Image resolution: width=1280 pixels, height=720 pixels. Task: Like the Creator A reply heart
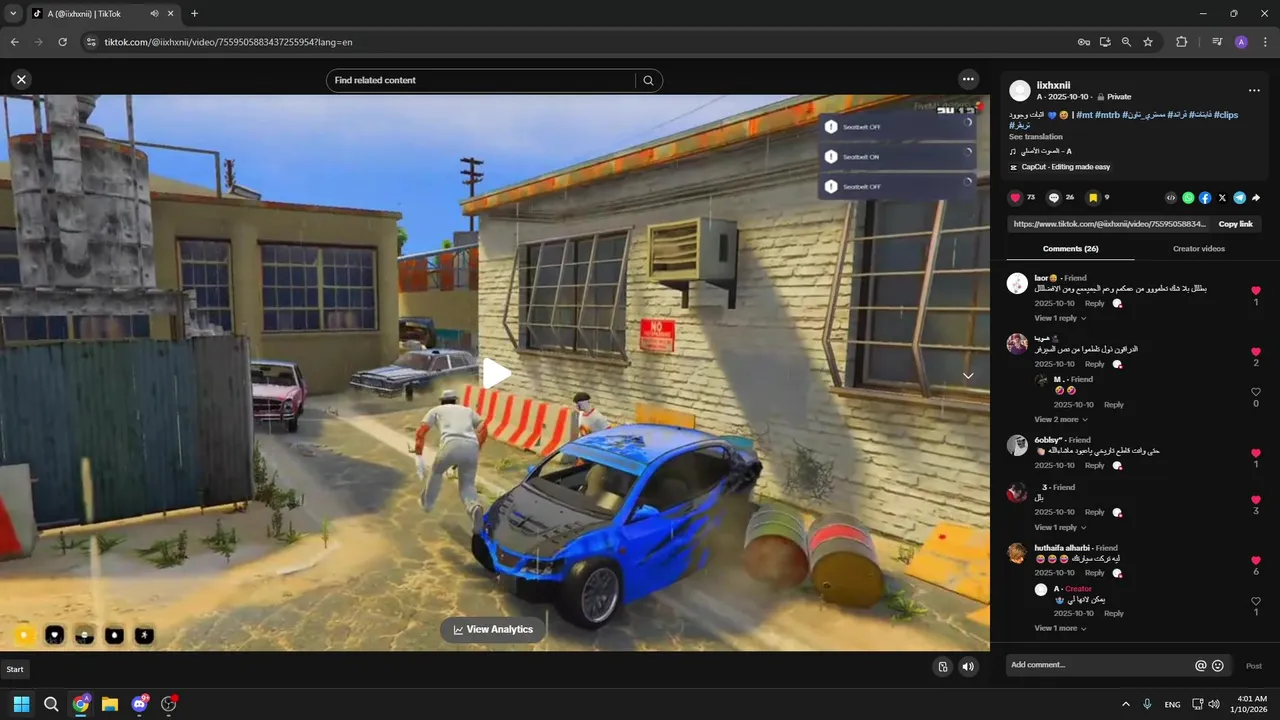click(x=1256, y=601)
